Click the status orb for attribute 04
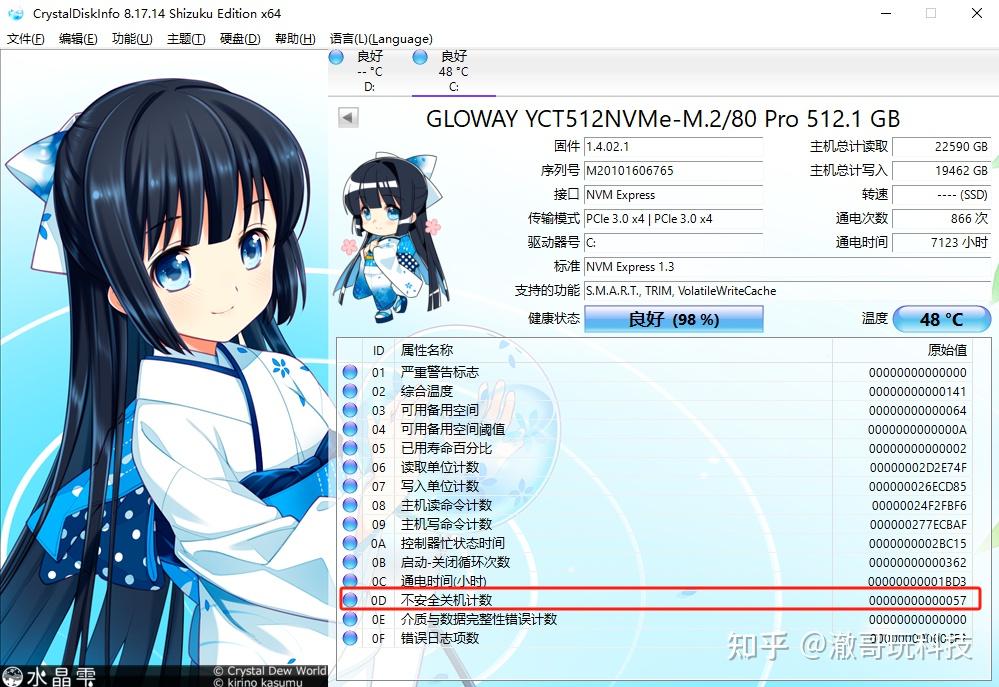Viewport: 999px width, 687px height. click(350, 429)
